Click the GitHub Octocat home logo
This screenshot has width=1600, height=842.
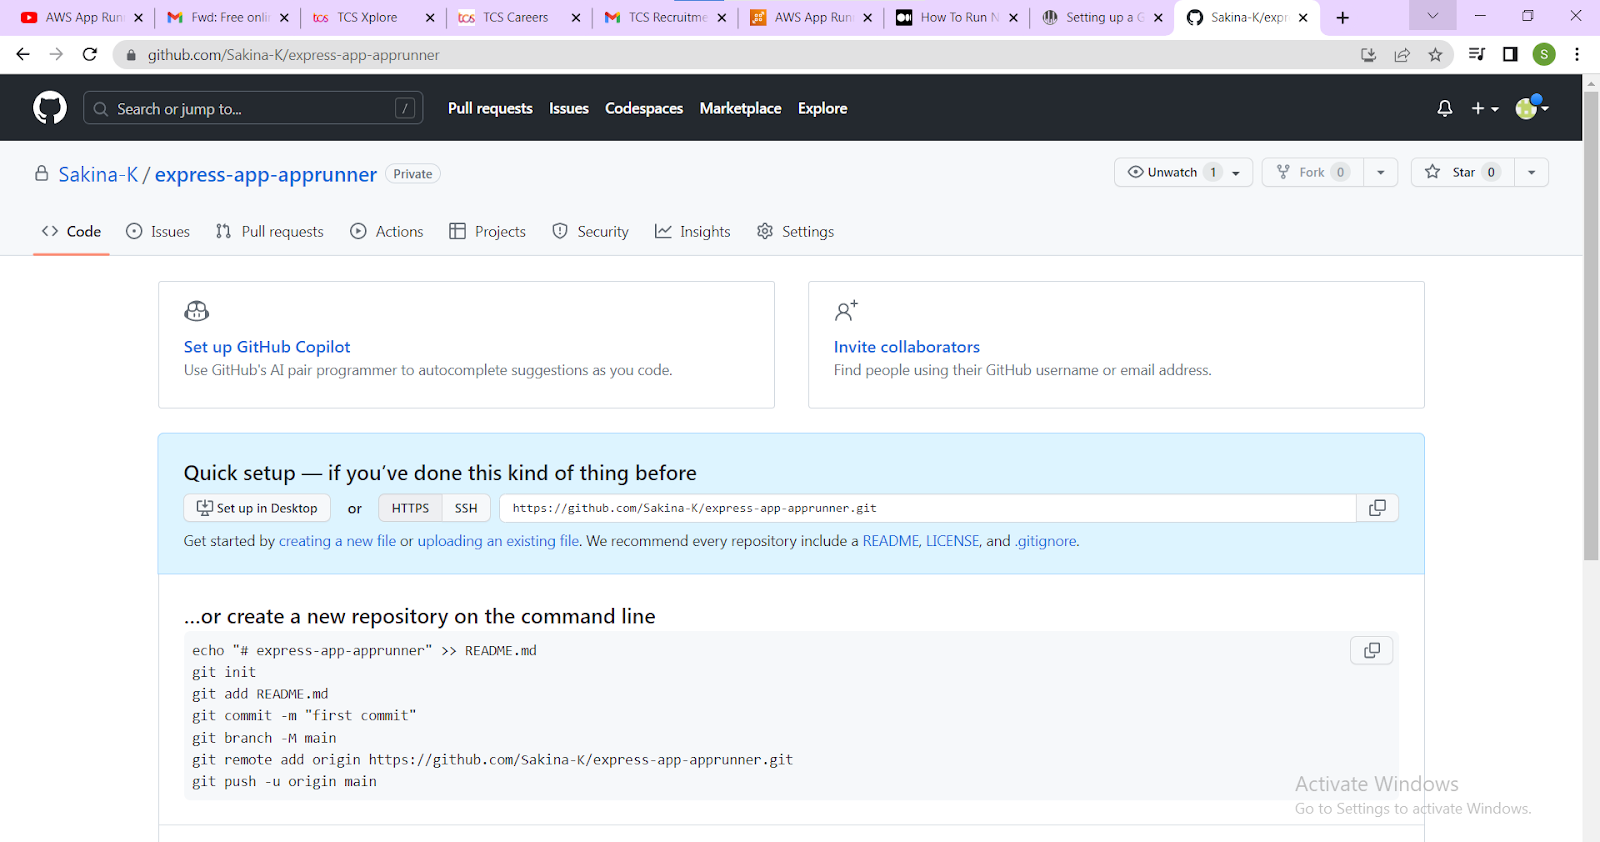50,108
